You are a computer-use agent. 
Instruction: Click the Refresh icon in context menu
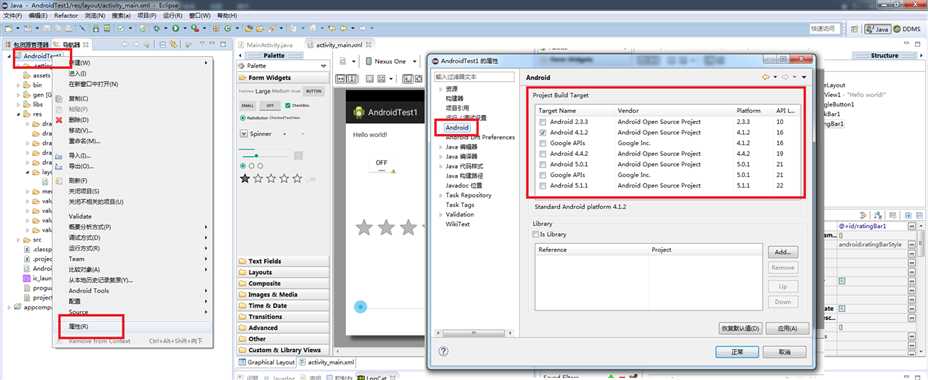(59, 180)
